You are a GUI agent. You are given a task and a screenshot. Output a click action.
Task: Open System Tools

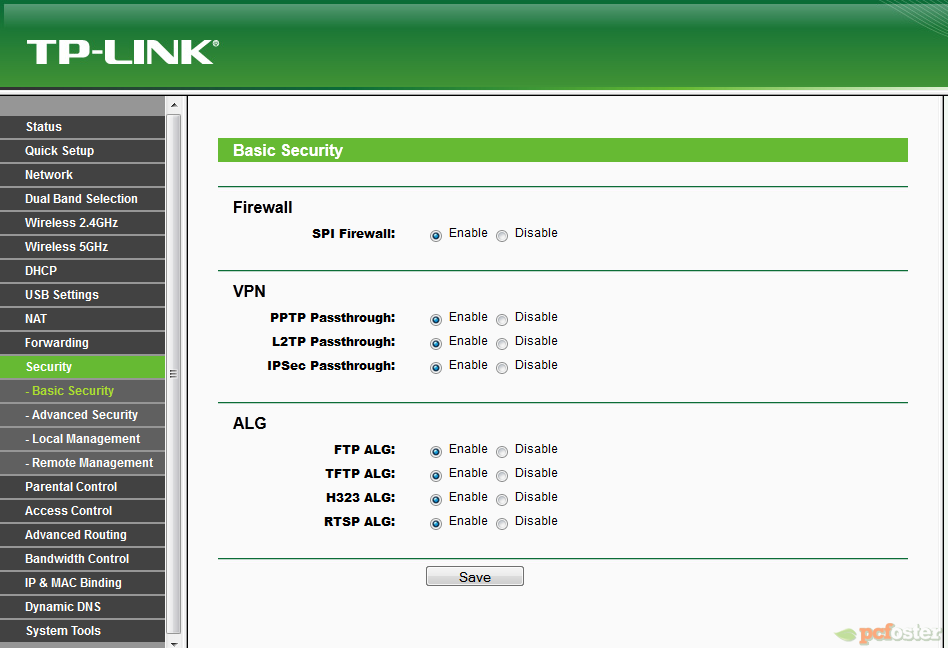[82, 630]
